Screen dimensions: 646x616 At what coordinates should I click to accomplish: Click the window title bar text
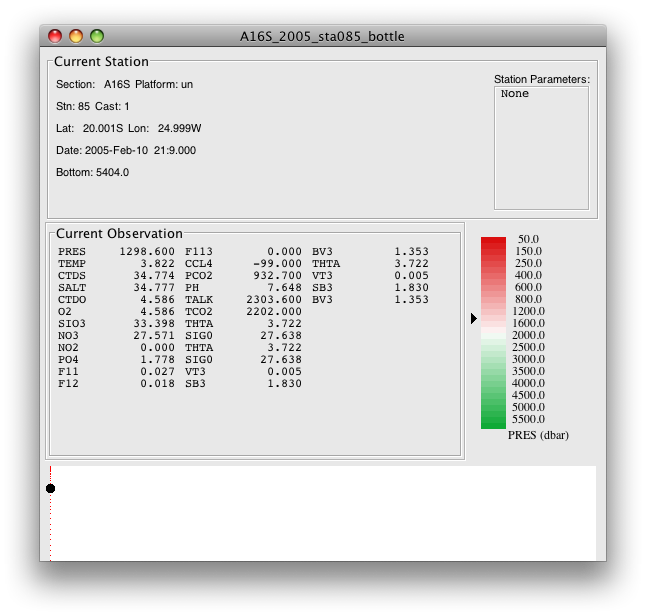point(322,36)
